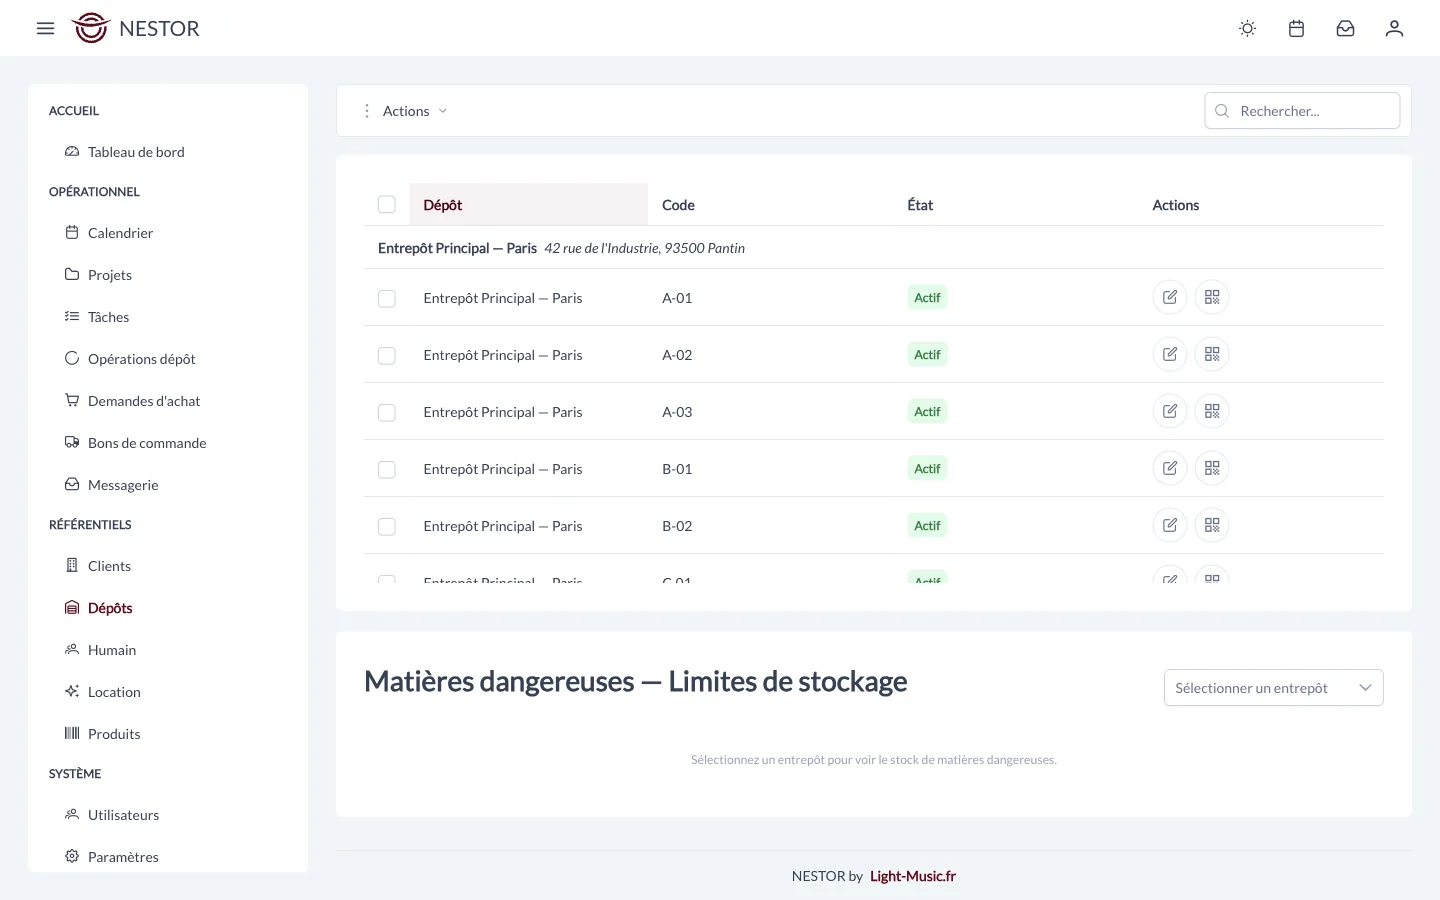The image size is (1440, 900).
Task: Open the calendar icon in top bar
Action: [x=1296, y=28]
